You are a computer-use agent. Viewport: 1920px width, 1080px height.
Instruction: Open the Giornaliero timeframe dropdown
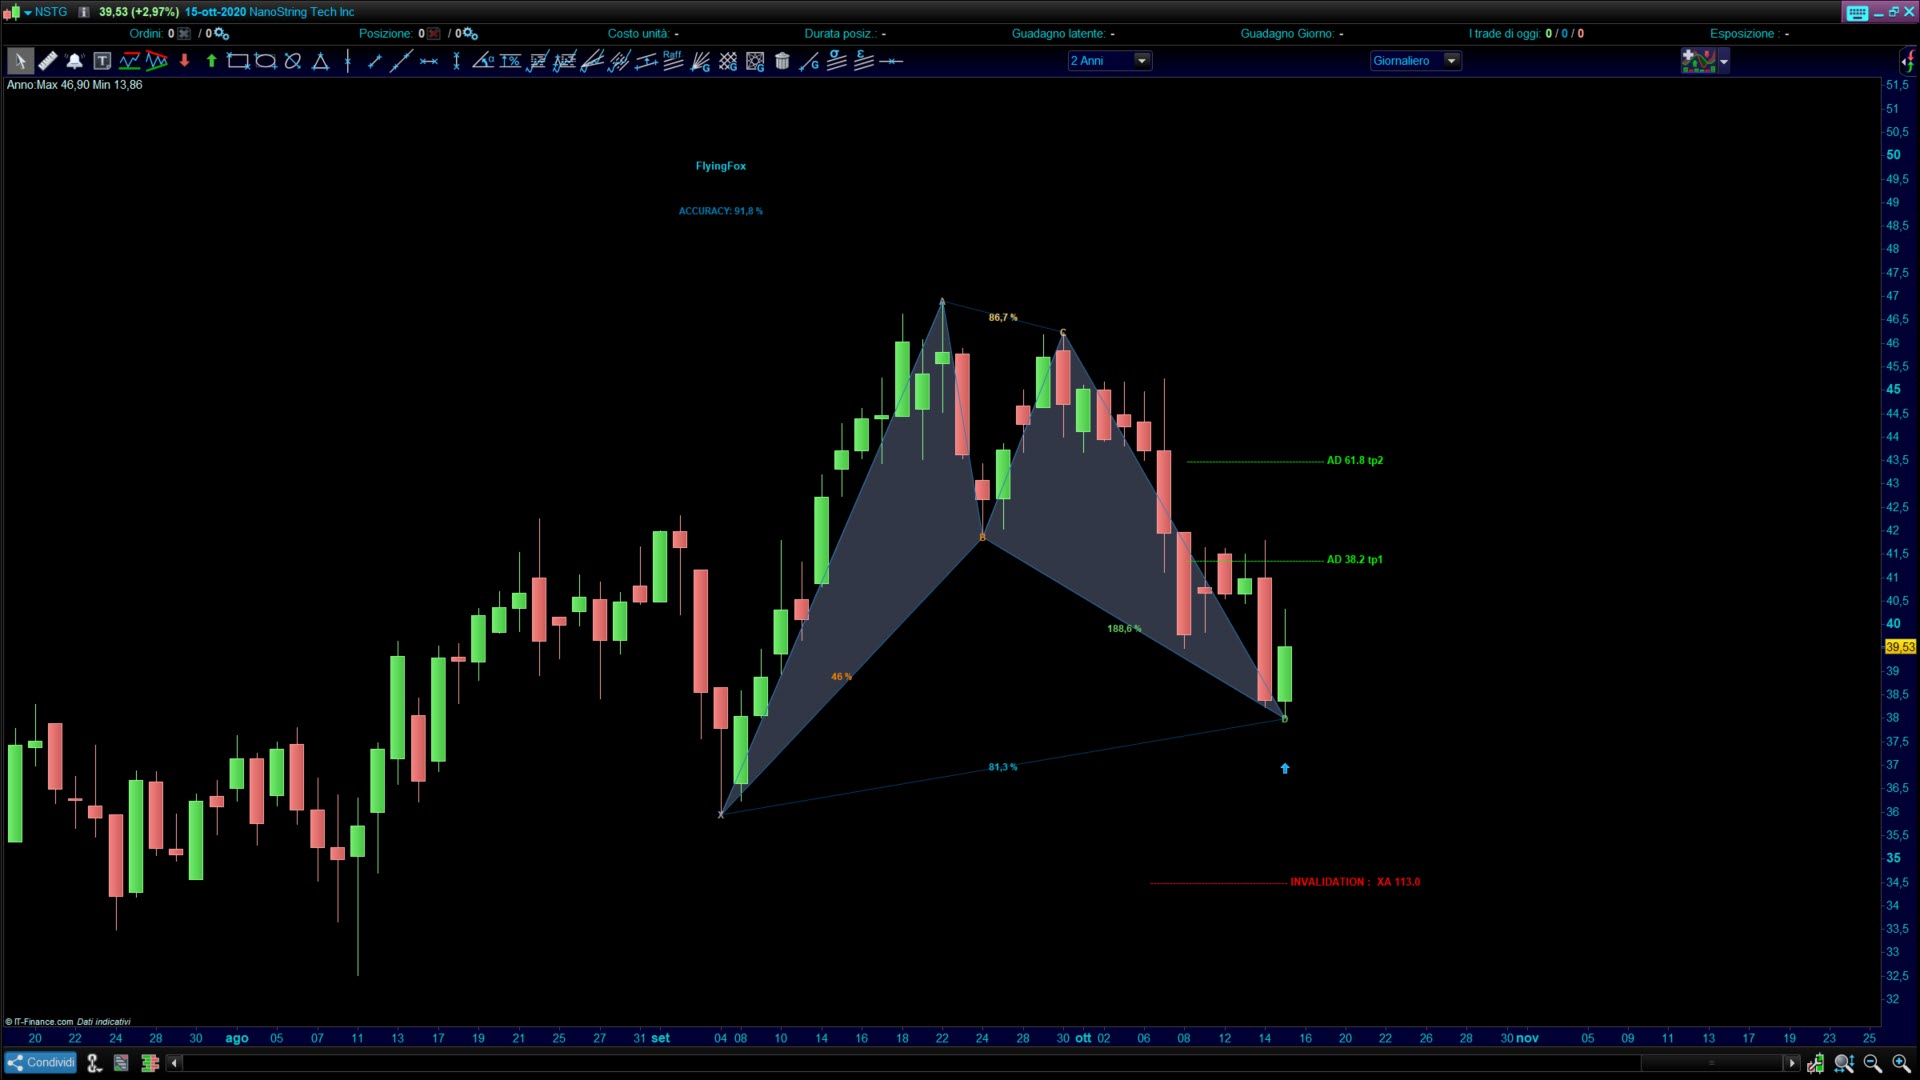click(1451, 61)
